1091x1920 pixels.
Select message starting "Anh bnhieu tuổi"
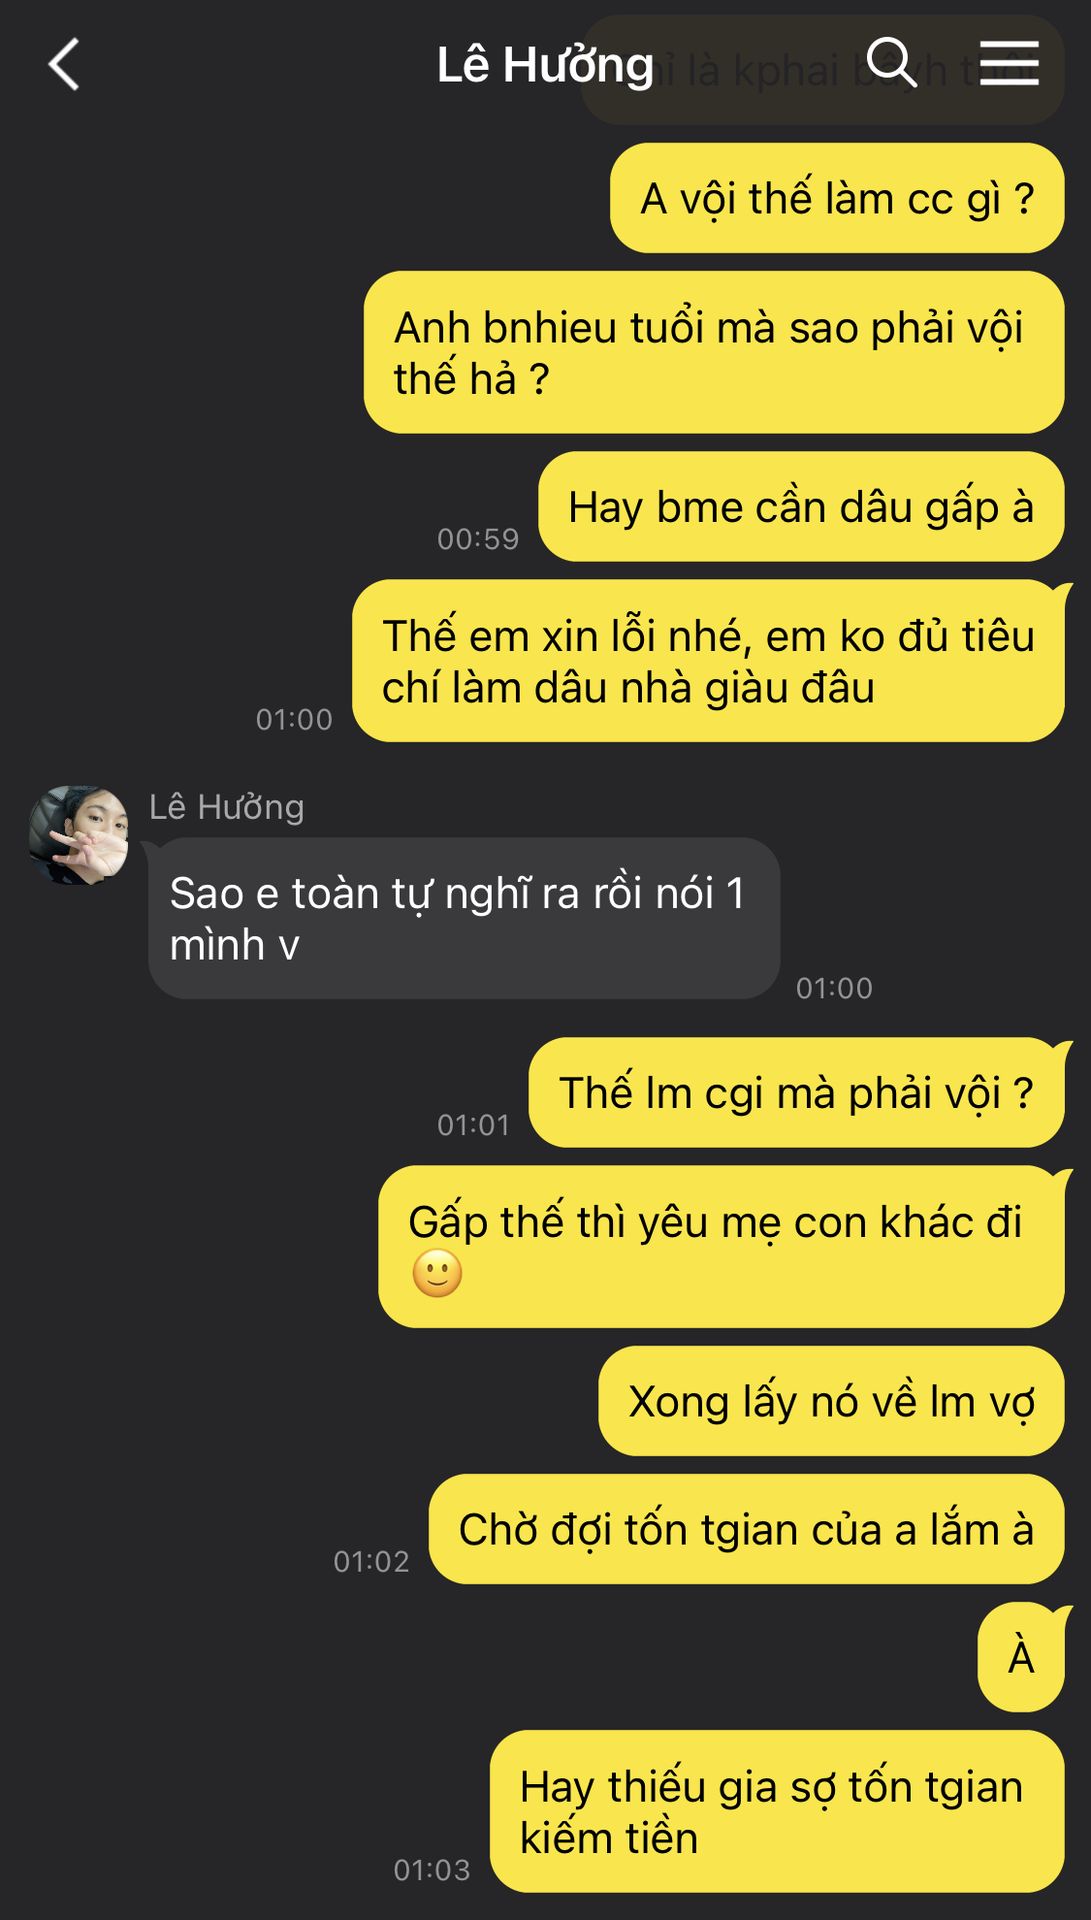pyautogui.click(x=714, y=352)
